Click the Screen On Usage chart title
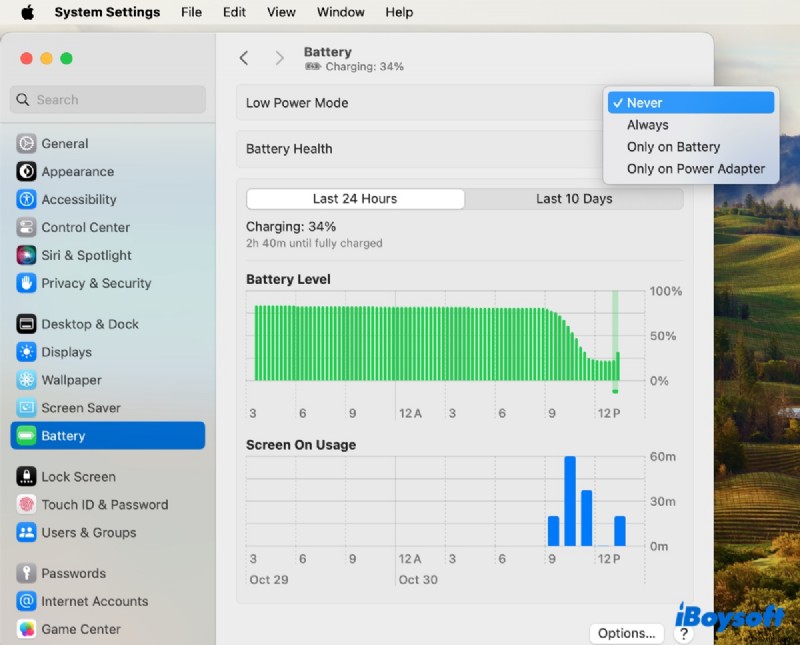 [301, 445]
